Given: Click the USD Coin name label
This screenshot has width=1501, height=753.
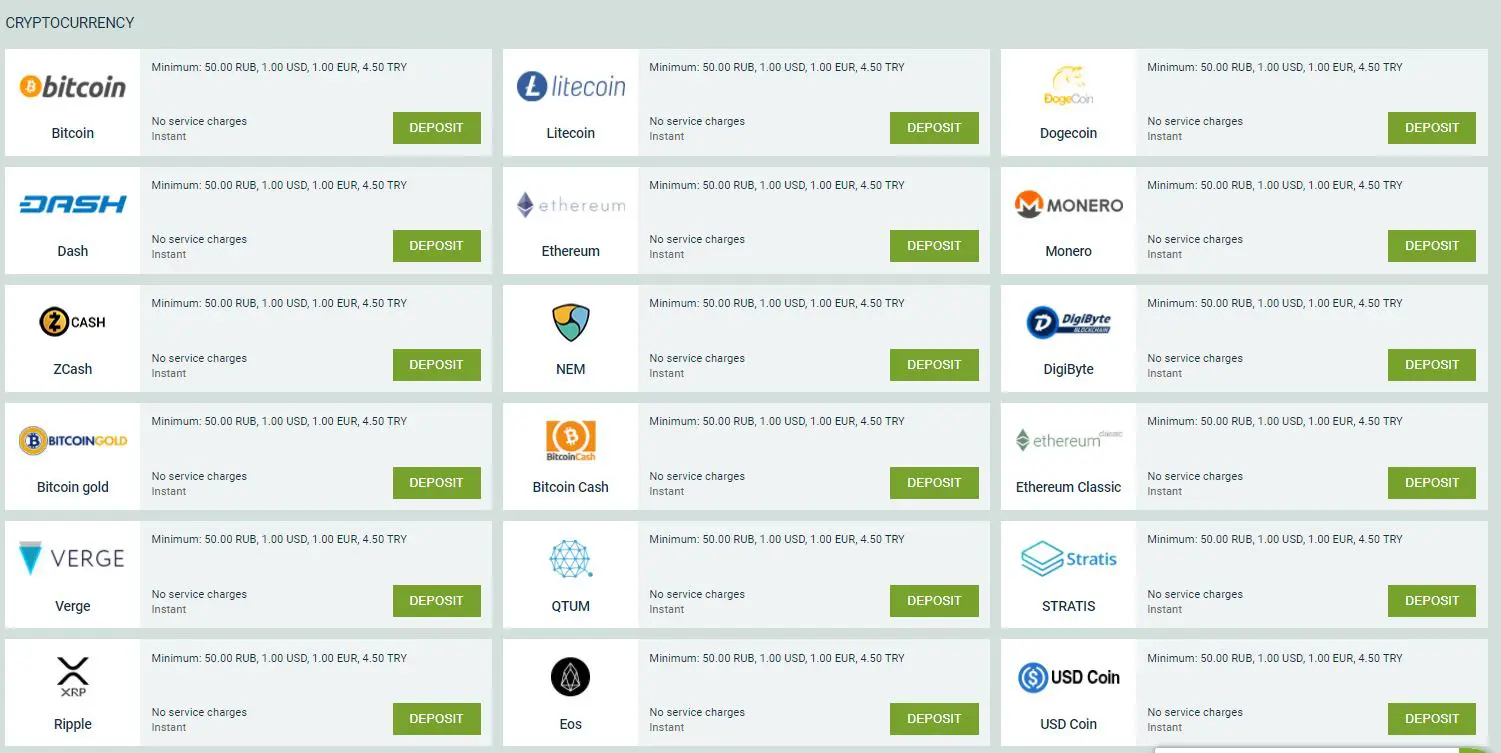Looking at the screenshot, I should tap(1068, 724).
